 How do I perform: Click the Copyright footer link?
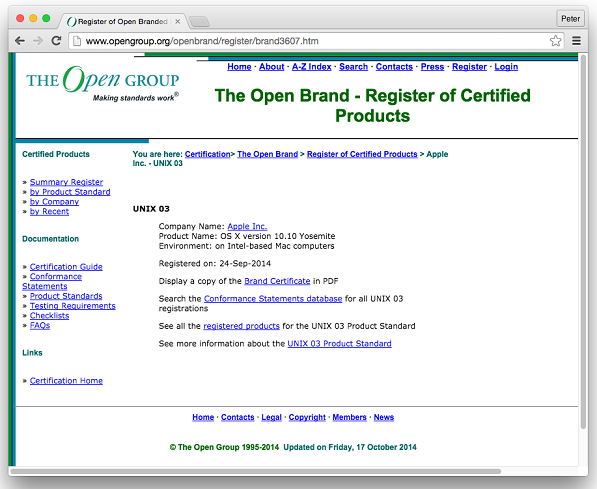point(307,417)
